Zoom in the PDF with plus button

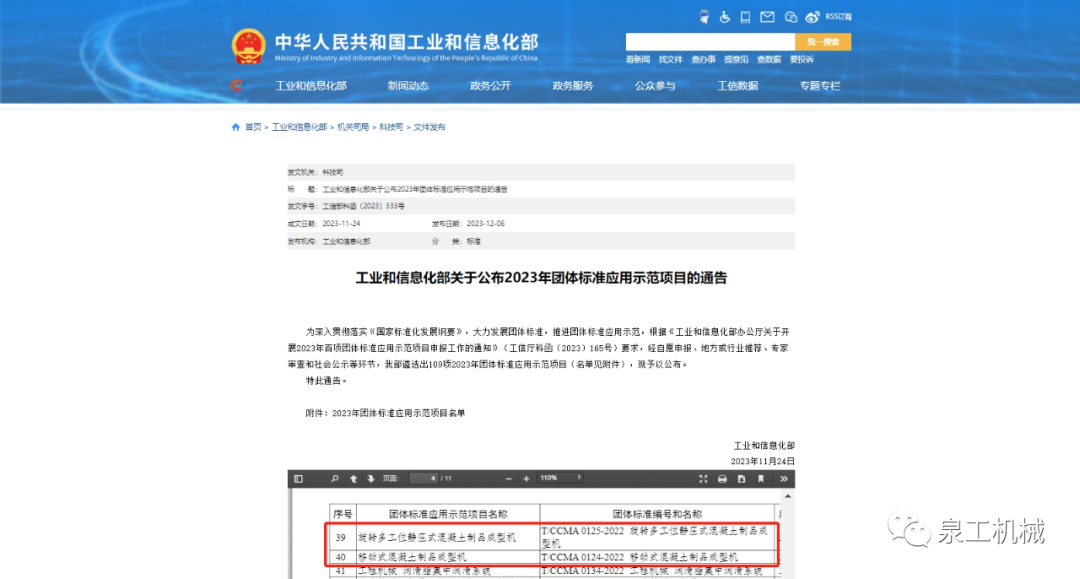click(526, 479)
